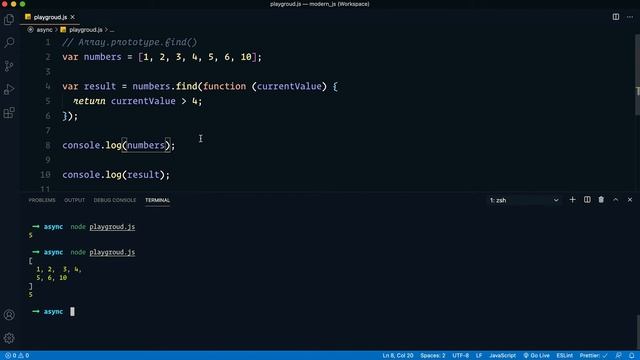640x360 pixels.
Task: Change encoding via UTF-8 status item
Action: point(460,356)
